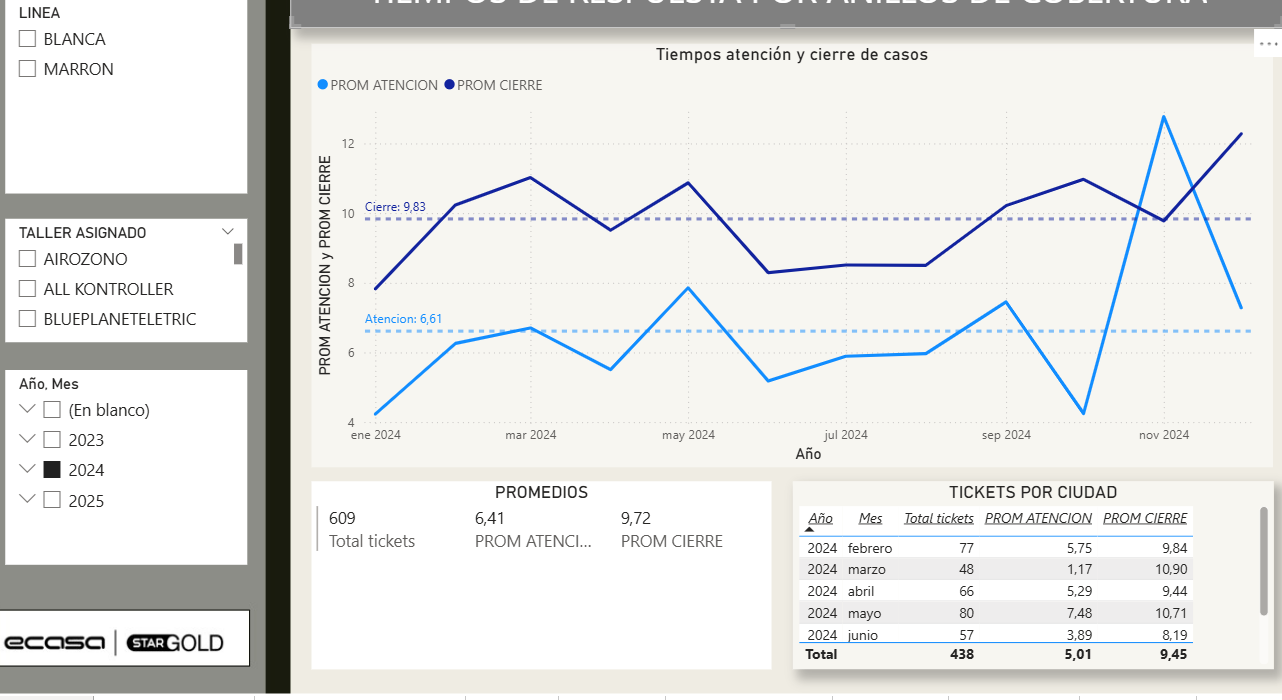This screenshot has height=700, width=1282.
Task: Collapse the 2024 chevron in date slicer
Action: (26, 470)
